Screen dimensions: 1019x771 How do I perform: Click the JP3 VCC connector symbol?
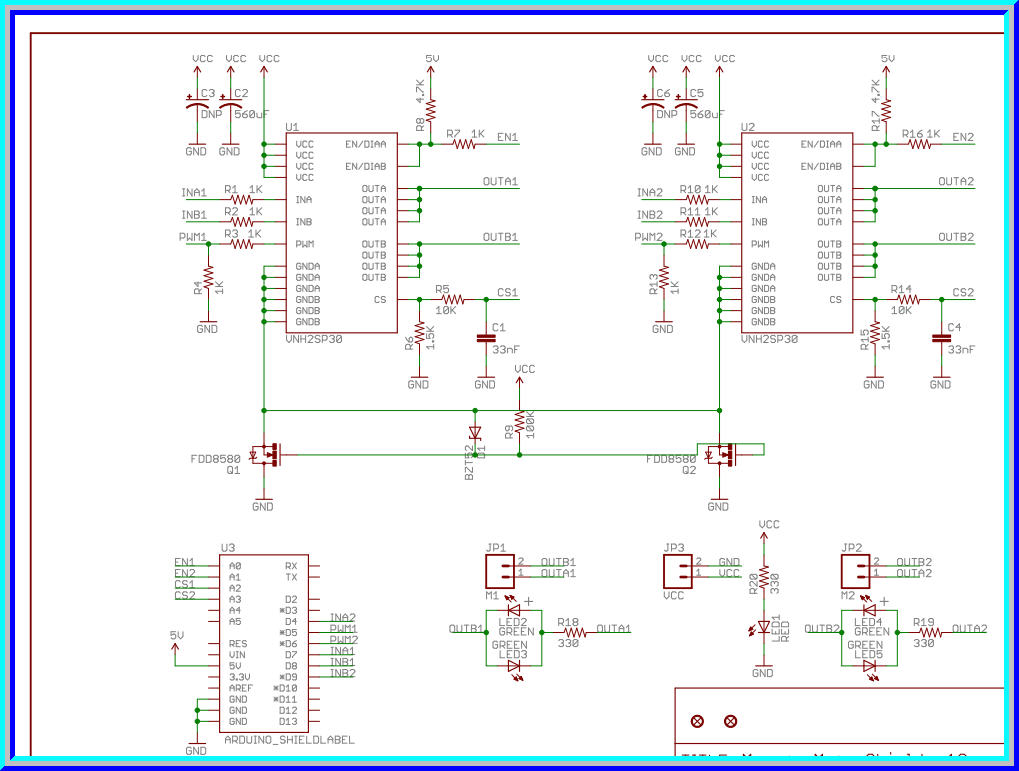(678, 569)
